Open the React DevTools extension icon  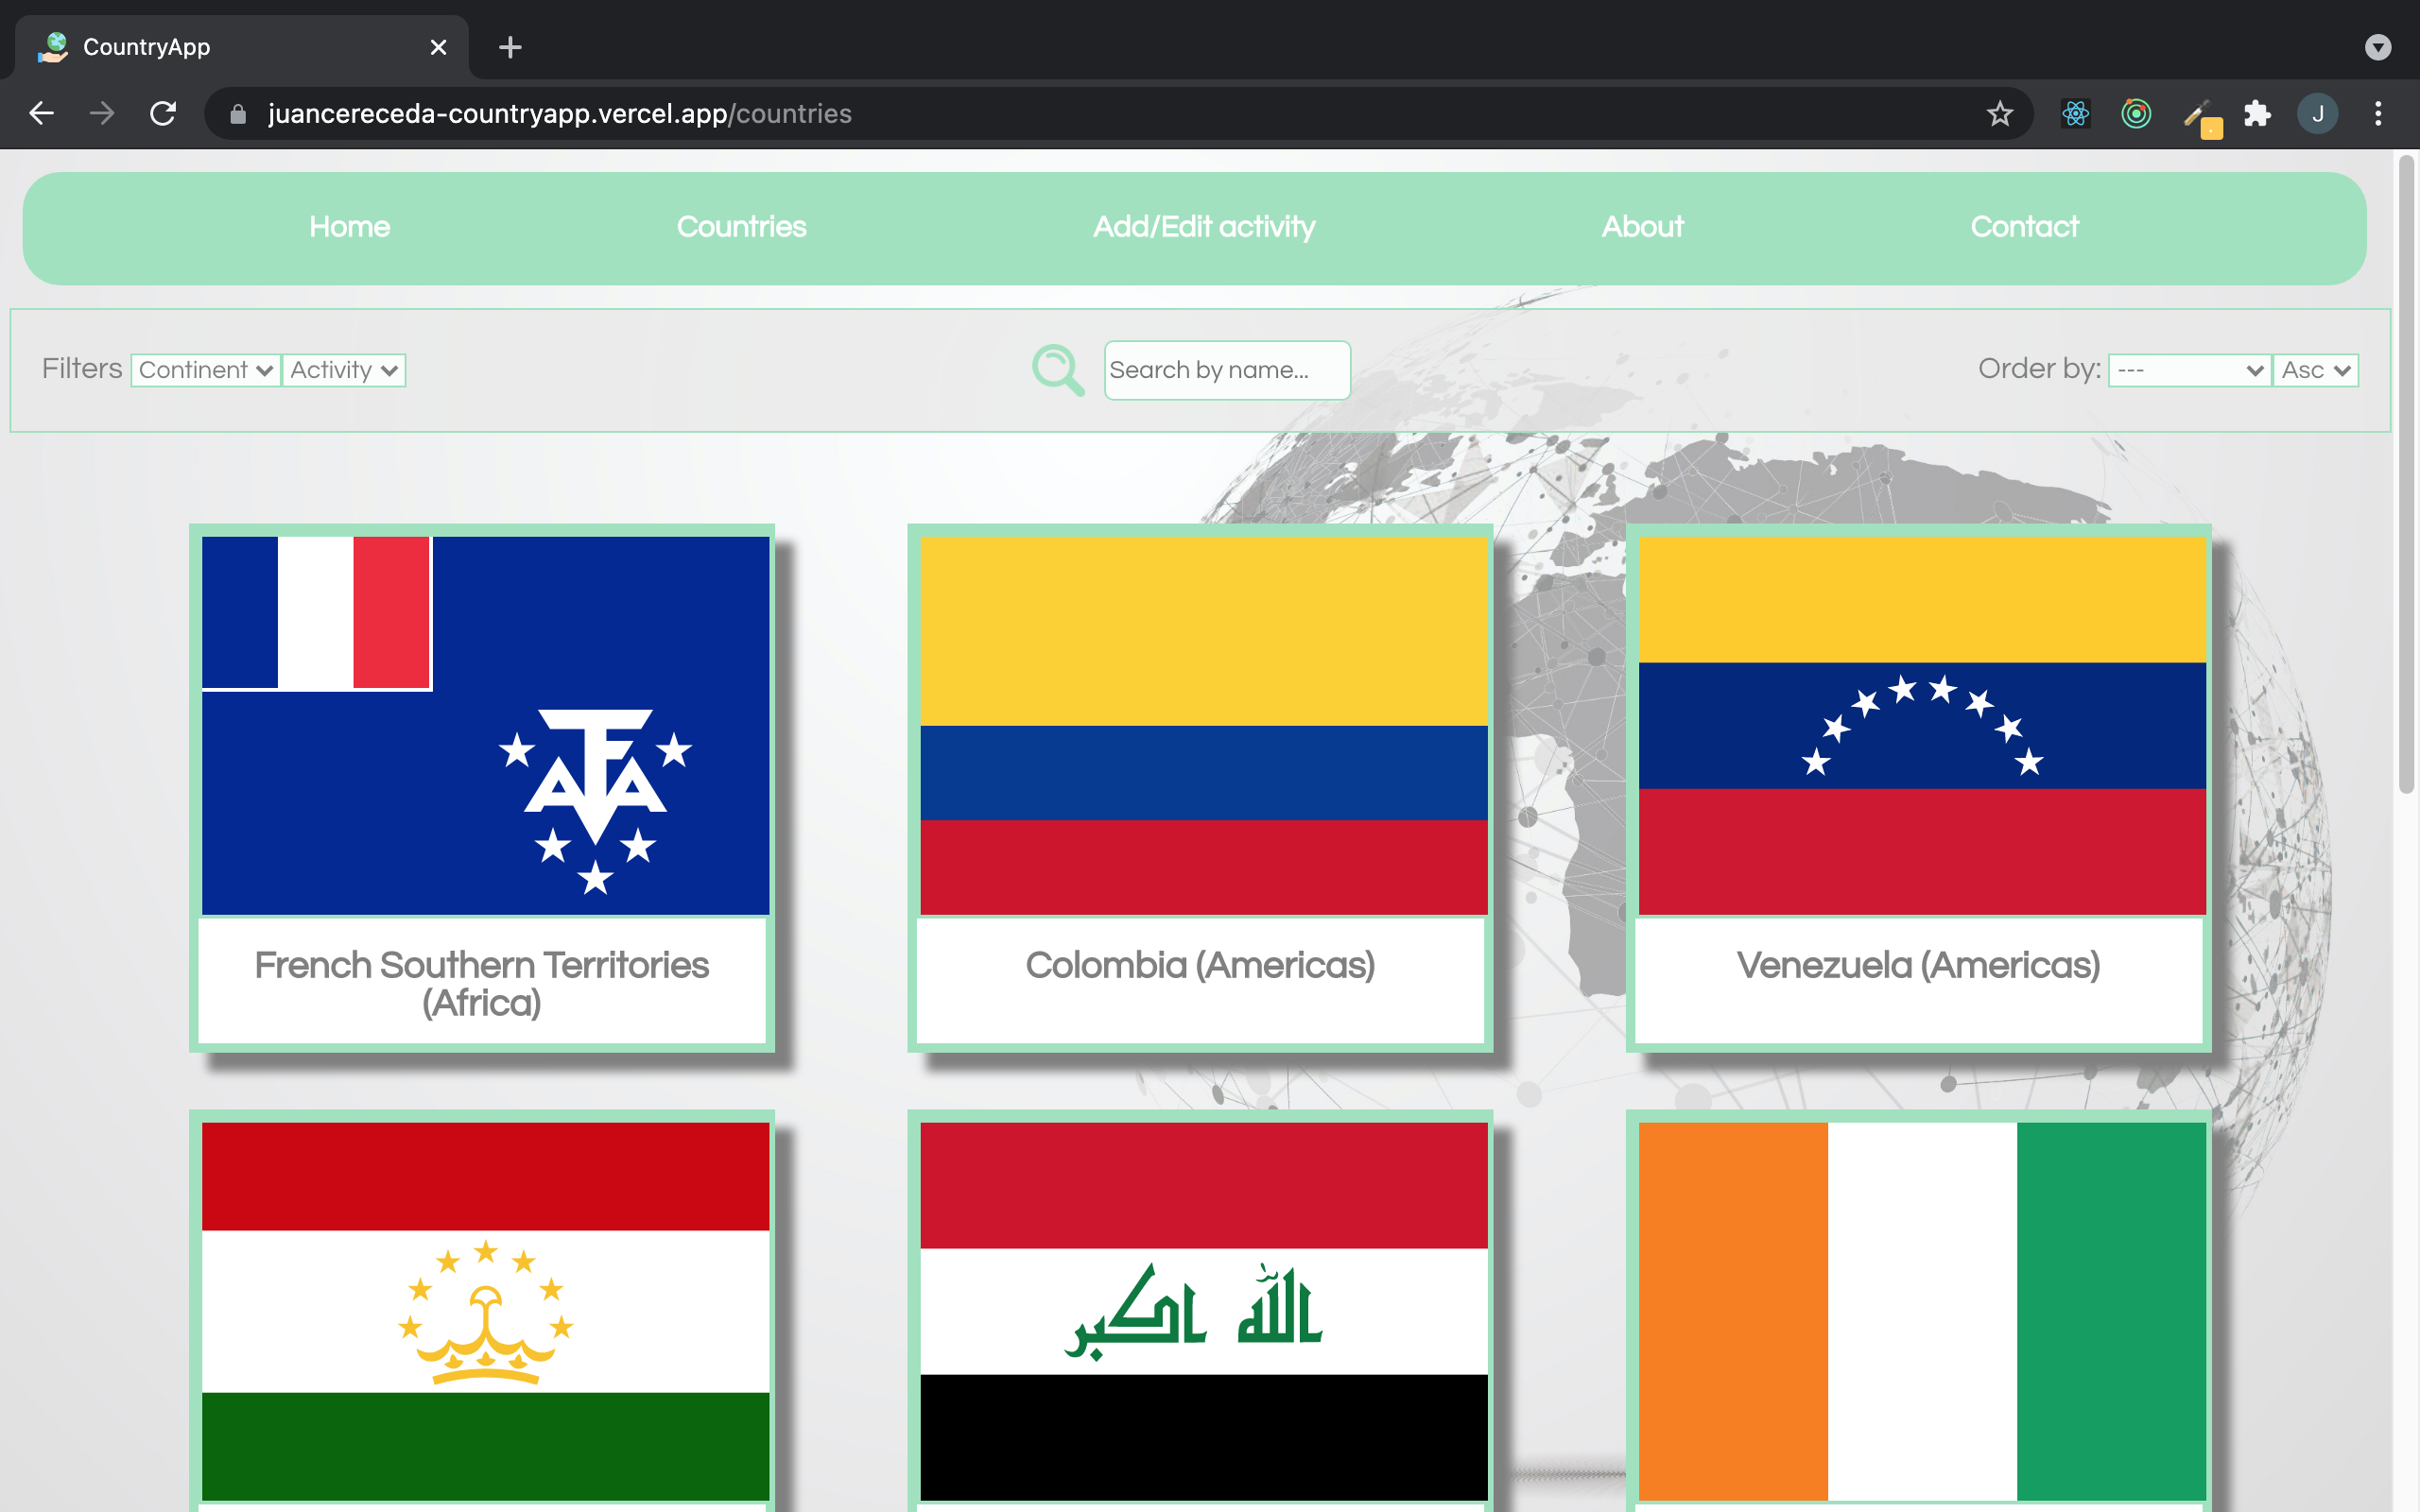(x=2075, y=113)
